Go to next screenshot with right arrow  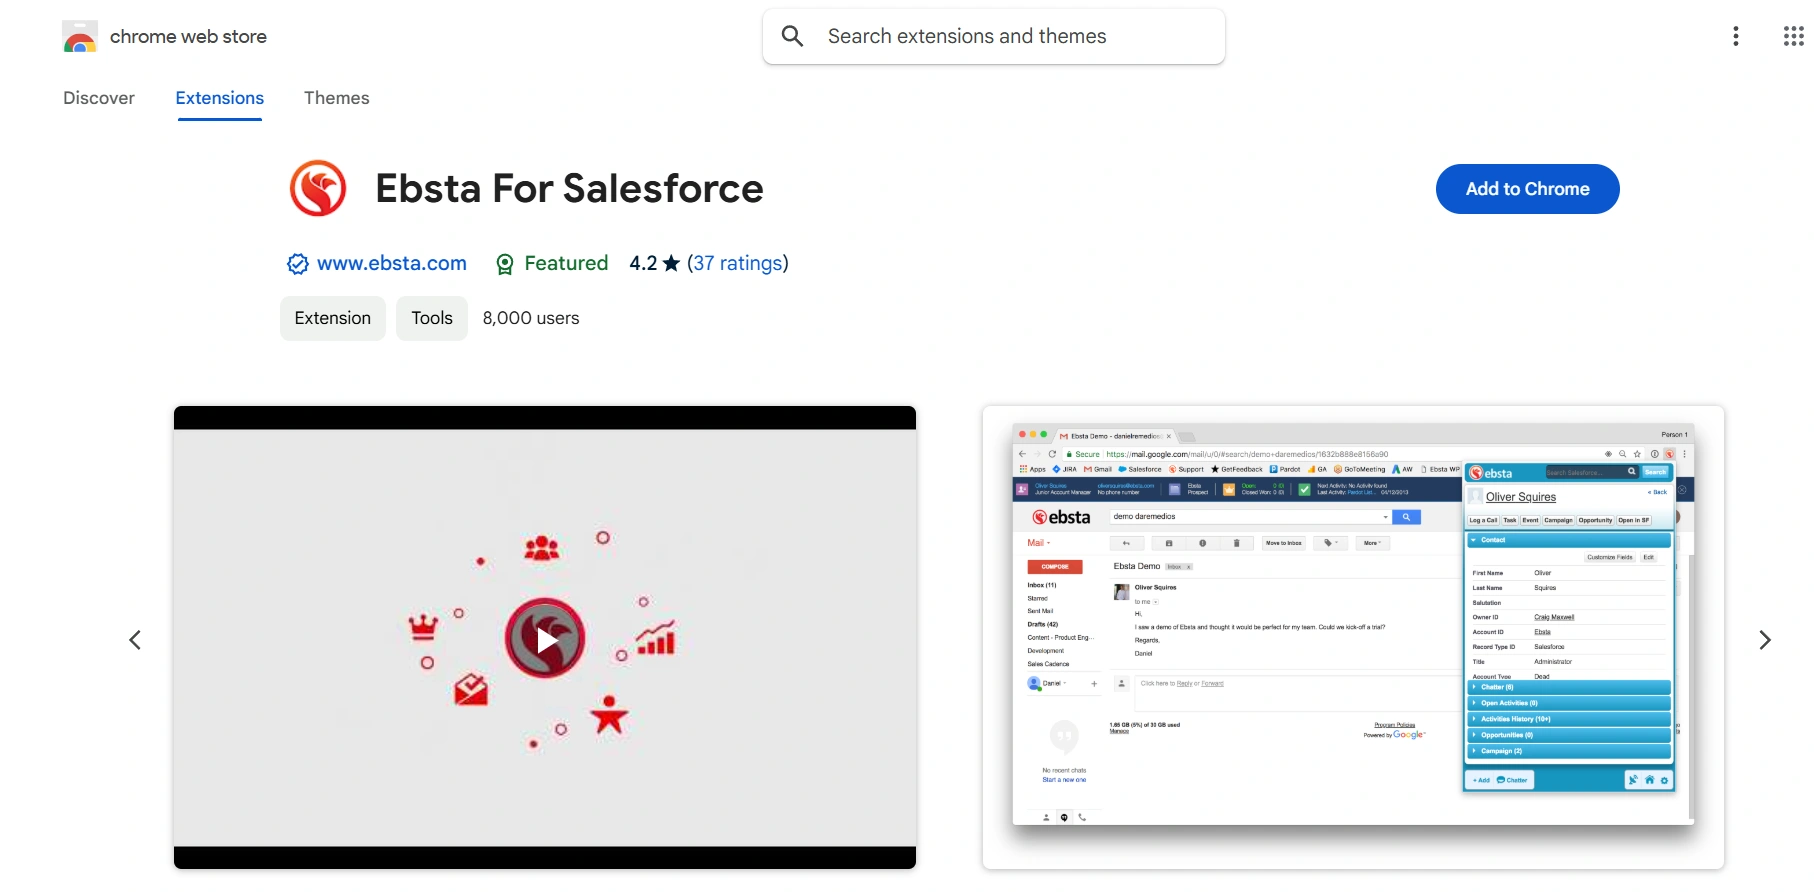pos(1765,640)
